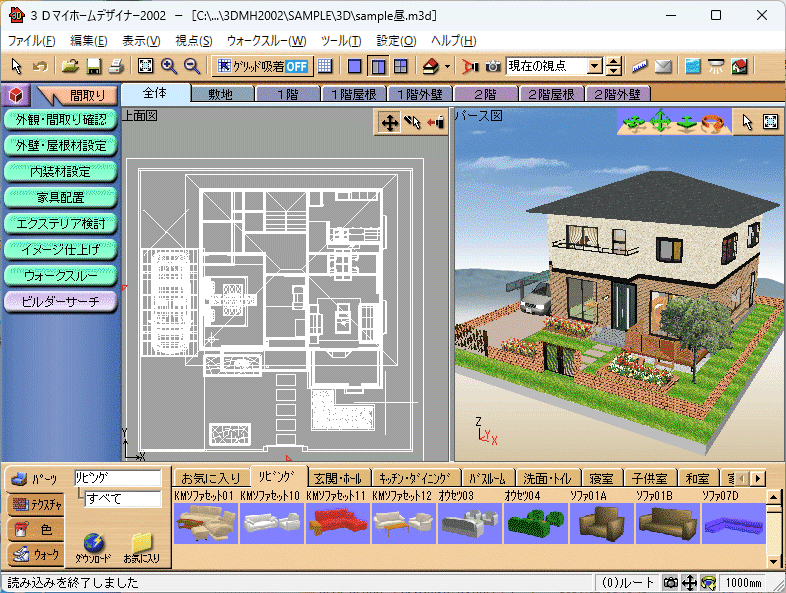Click the print icon in toolbar
This screenshot has width=786, height=593.
coord(116,66)
